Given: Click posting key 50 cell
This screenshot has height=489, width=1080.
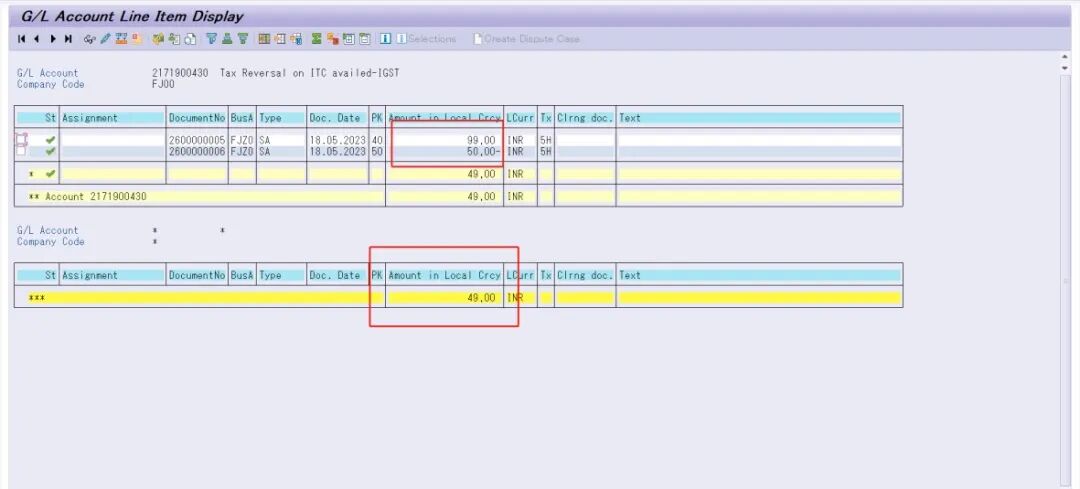Looking at the screenshot, I should (377, 151).
